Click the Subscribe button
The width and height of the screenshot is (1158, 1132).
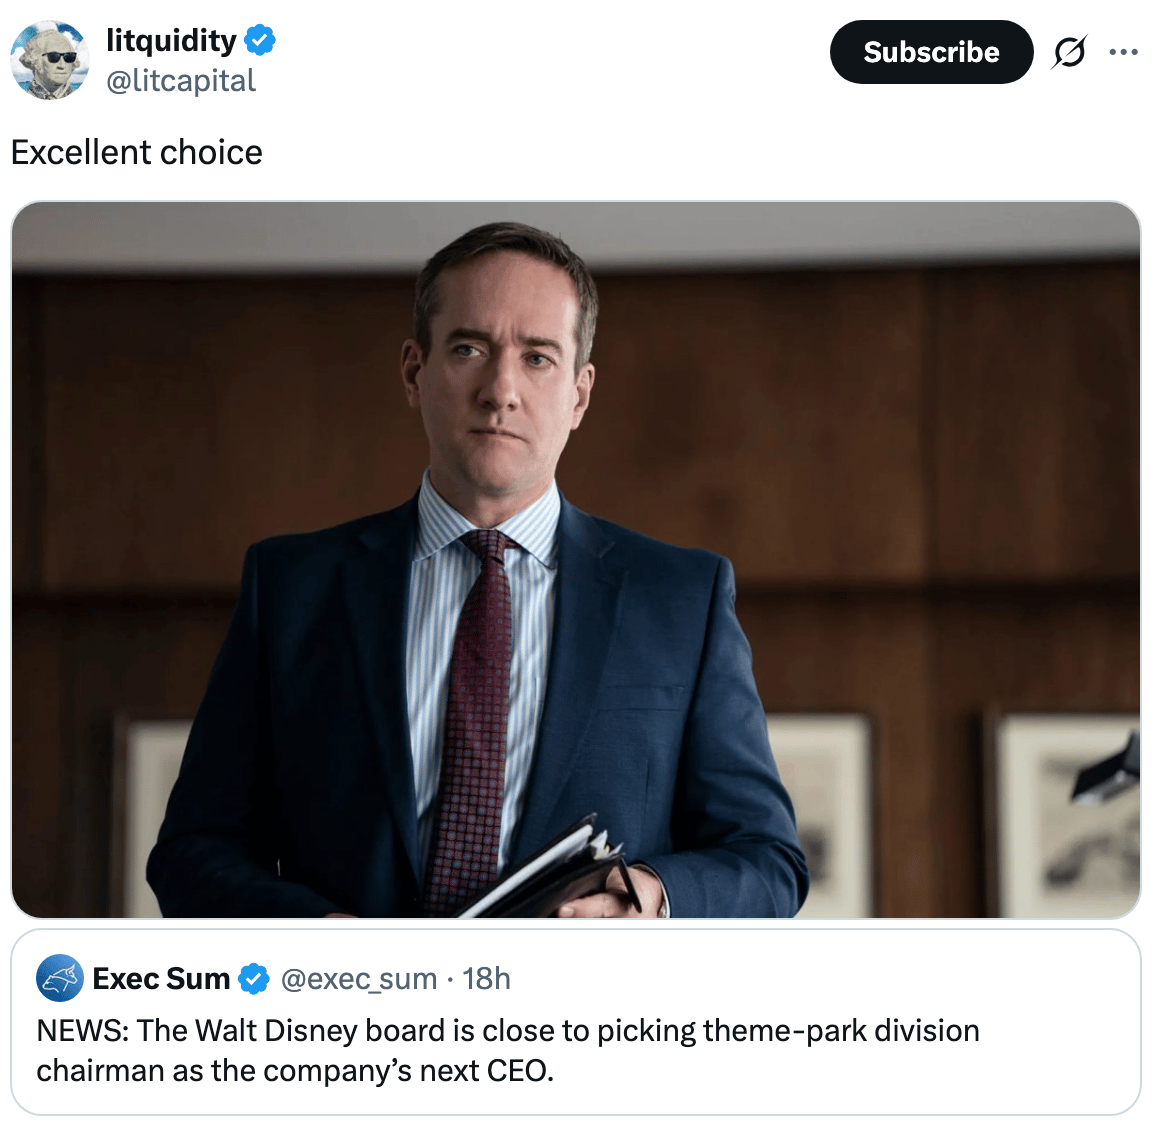click(x=931, y=52)
